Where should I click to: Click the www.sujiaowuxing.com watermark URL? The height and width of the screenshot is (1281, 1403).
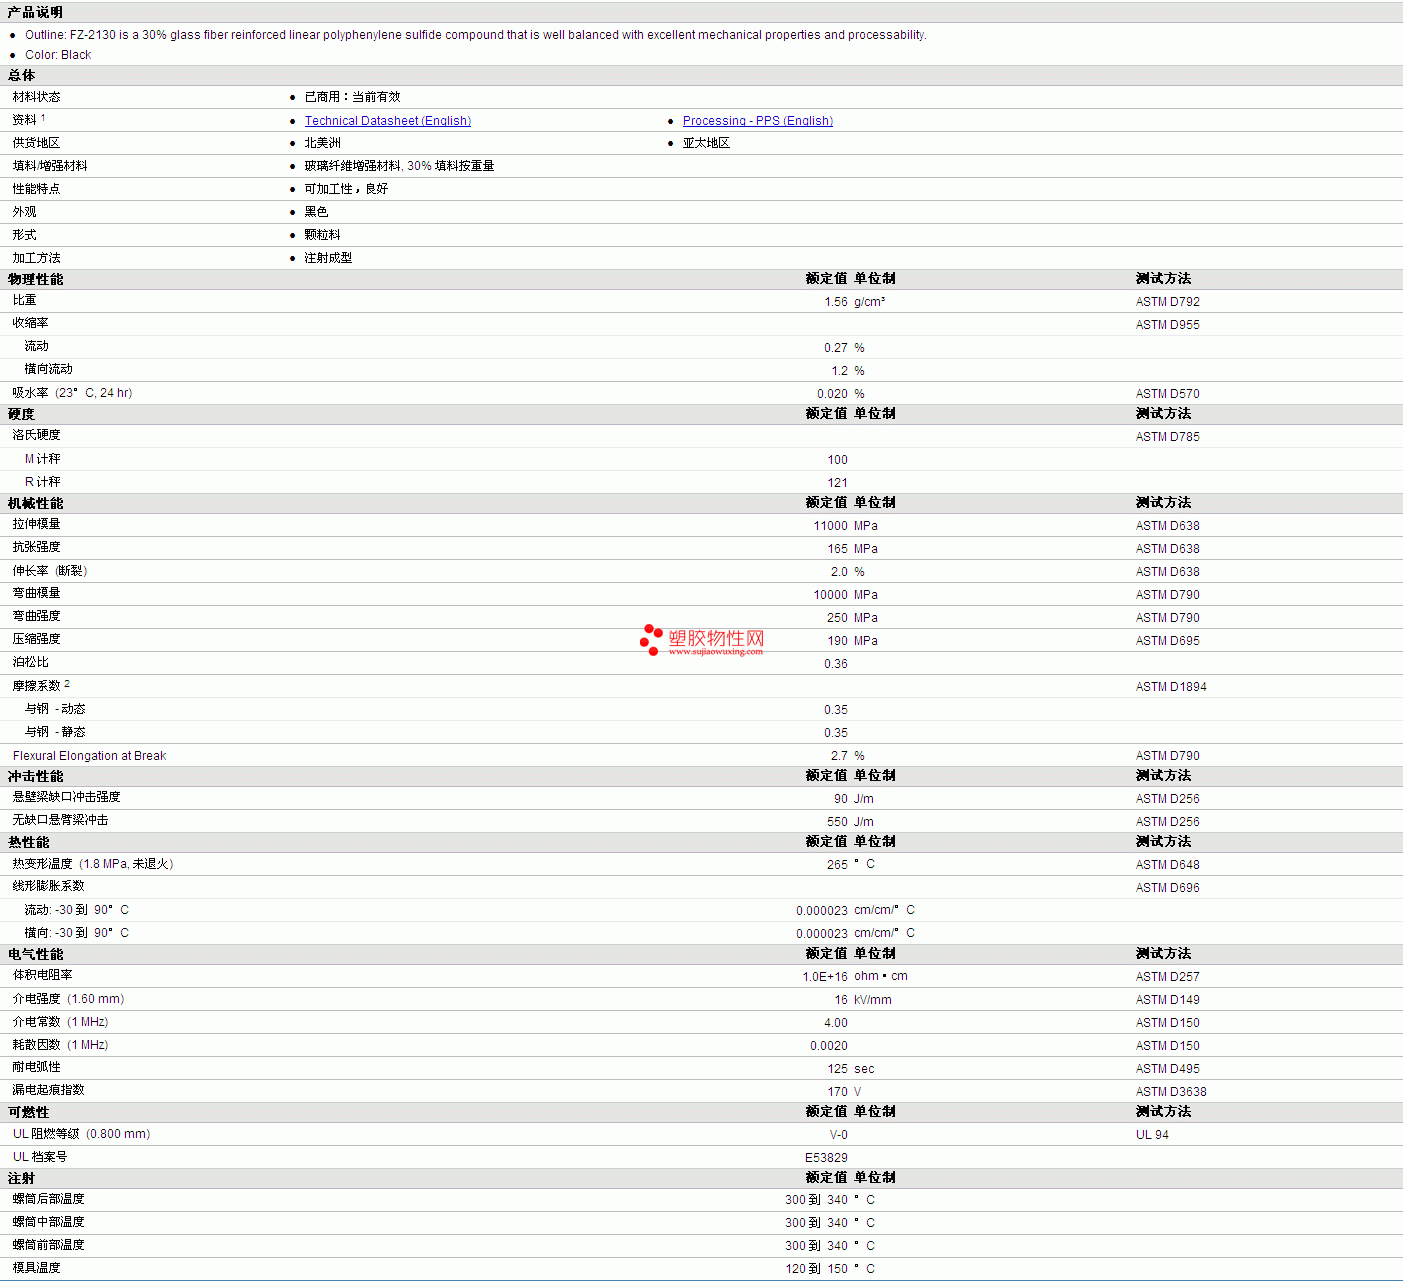pos(715,652)
